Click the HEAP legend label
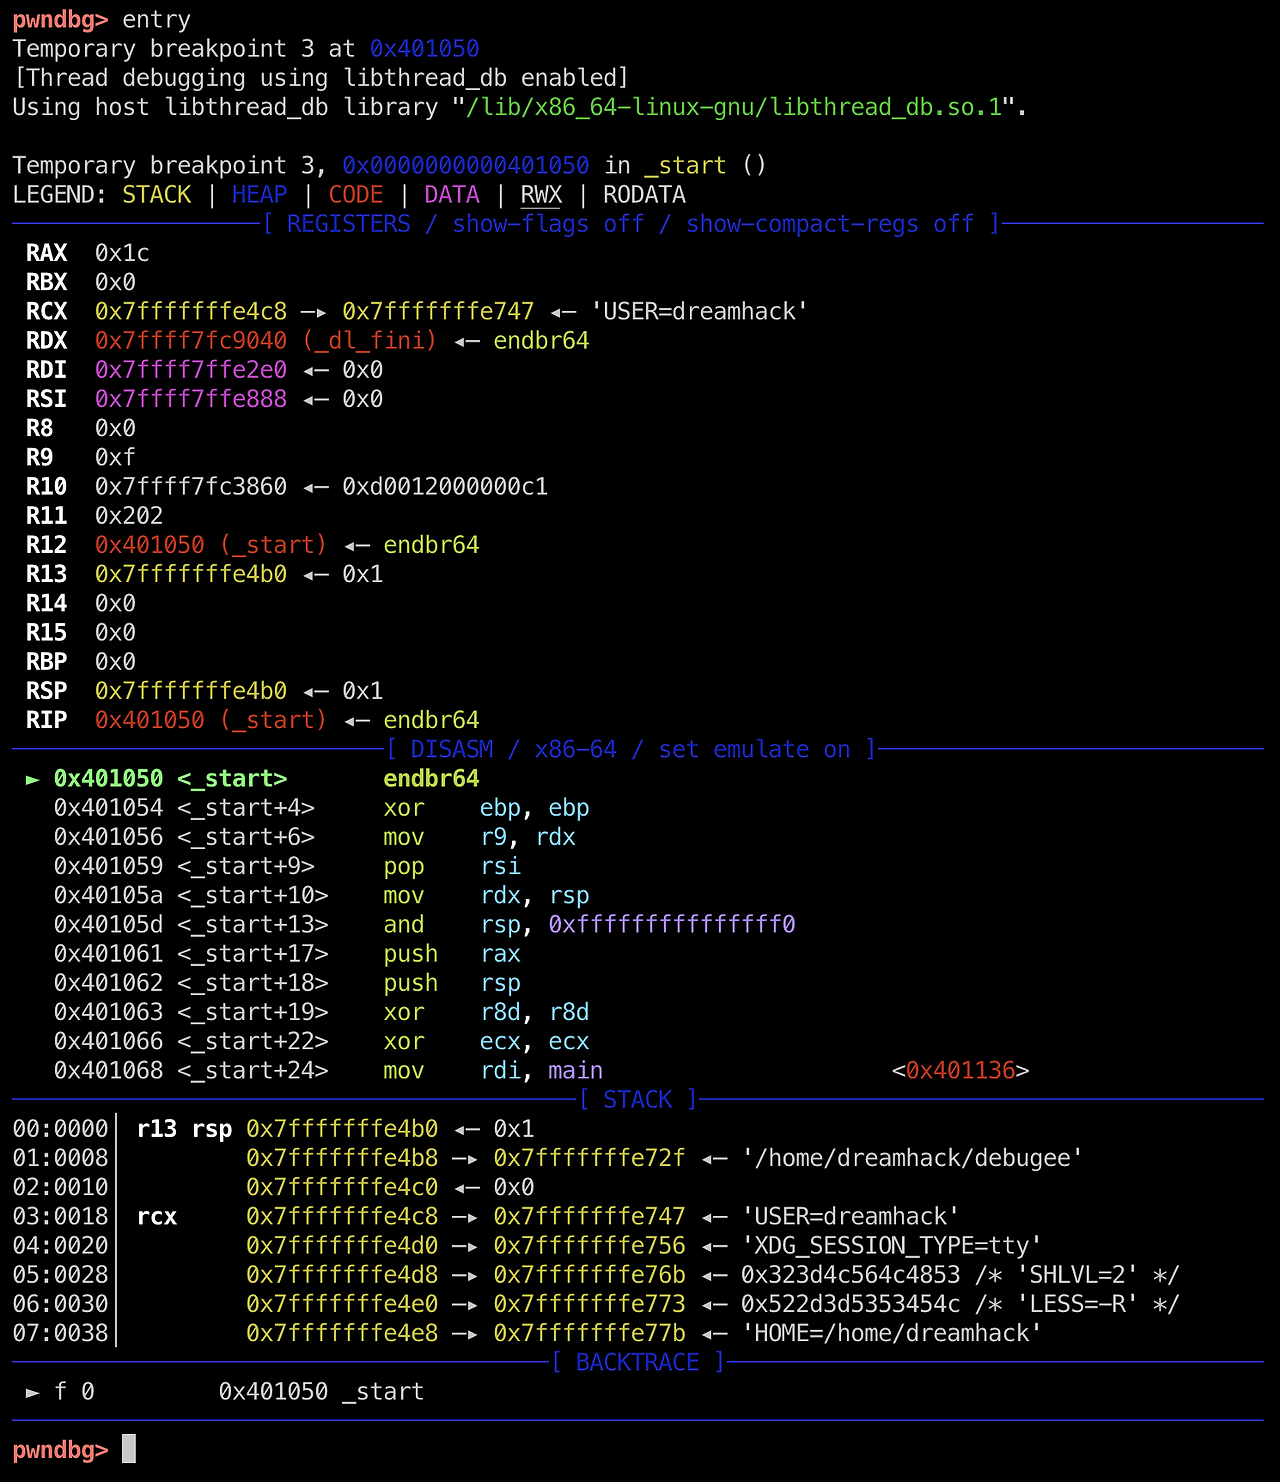The height and width of the screenshot is (1482, 1280). point(259,195)
